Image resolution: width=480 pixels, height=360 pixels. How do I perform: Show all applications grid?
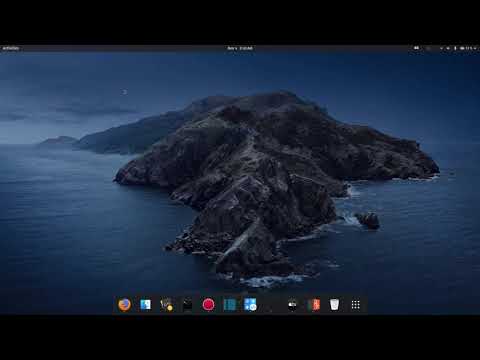pyautogui.click(x=355, y=305)
